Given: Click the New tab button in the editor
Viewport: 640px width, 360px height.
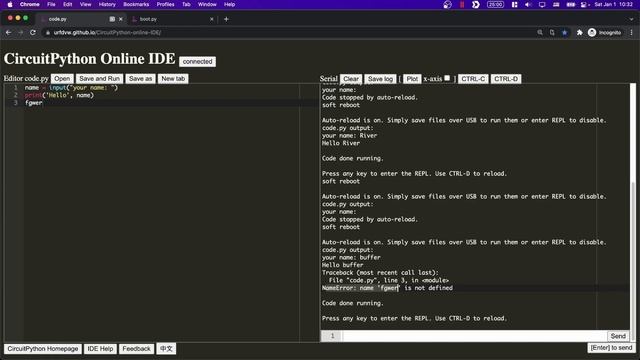Looking at the screenshot, I should 173,78.
